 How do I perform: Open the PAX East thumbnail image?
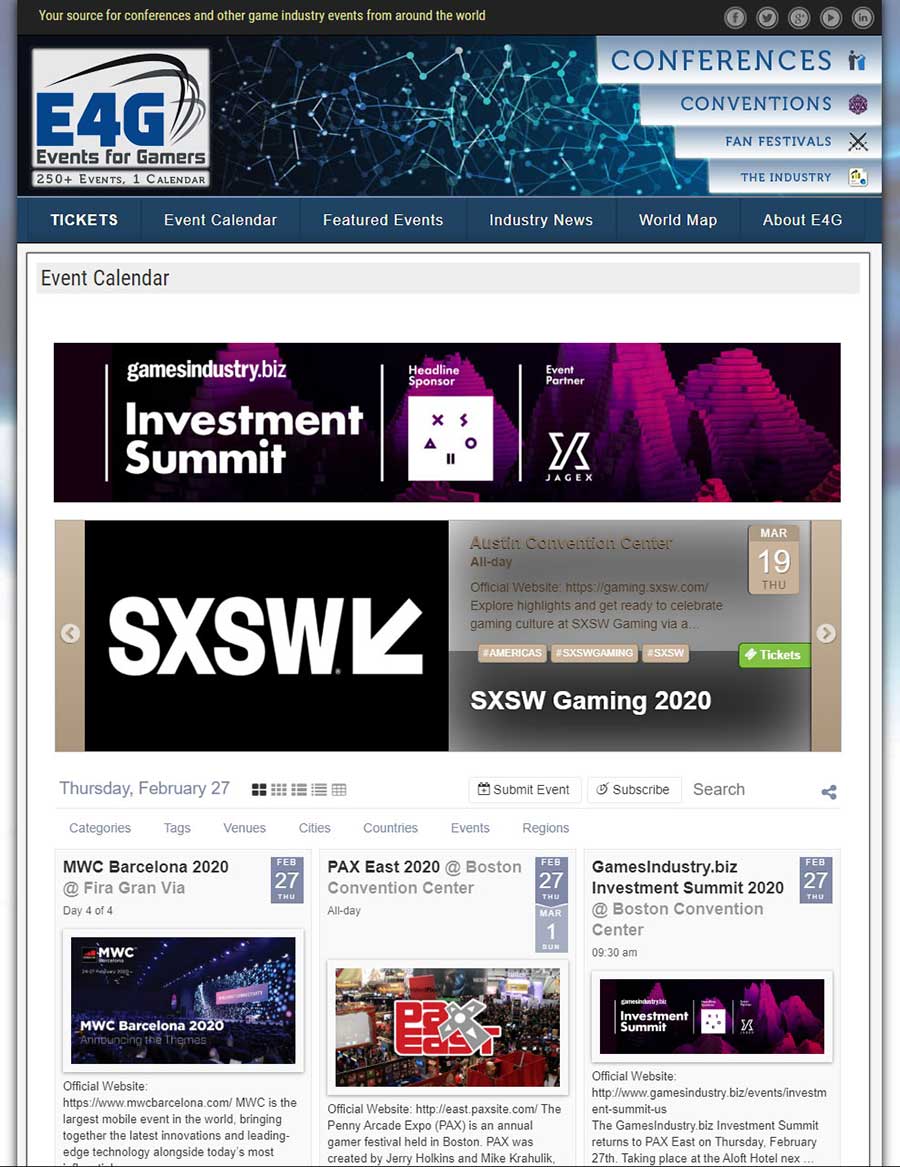[447, 1027]
